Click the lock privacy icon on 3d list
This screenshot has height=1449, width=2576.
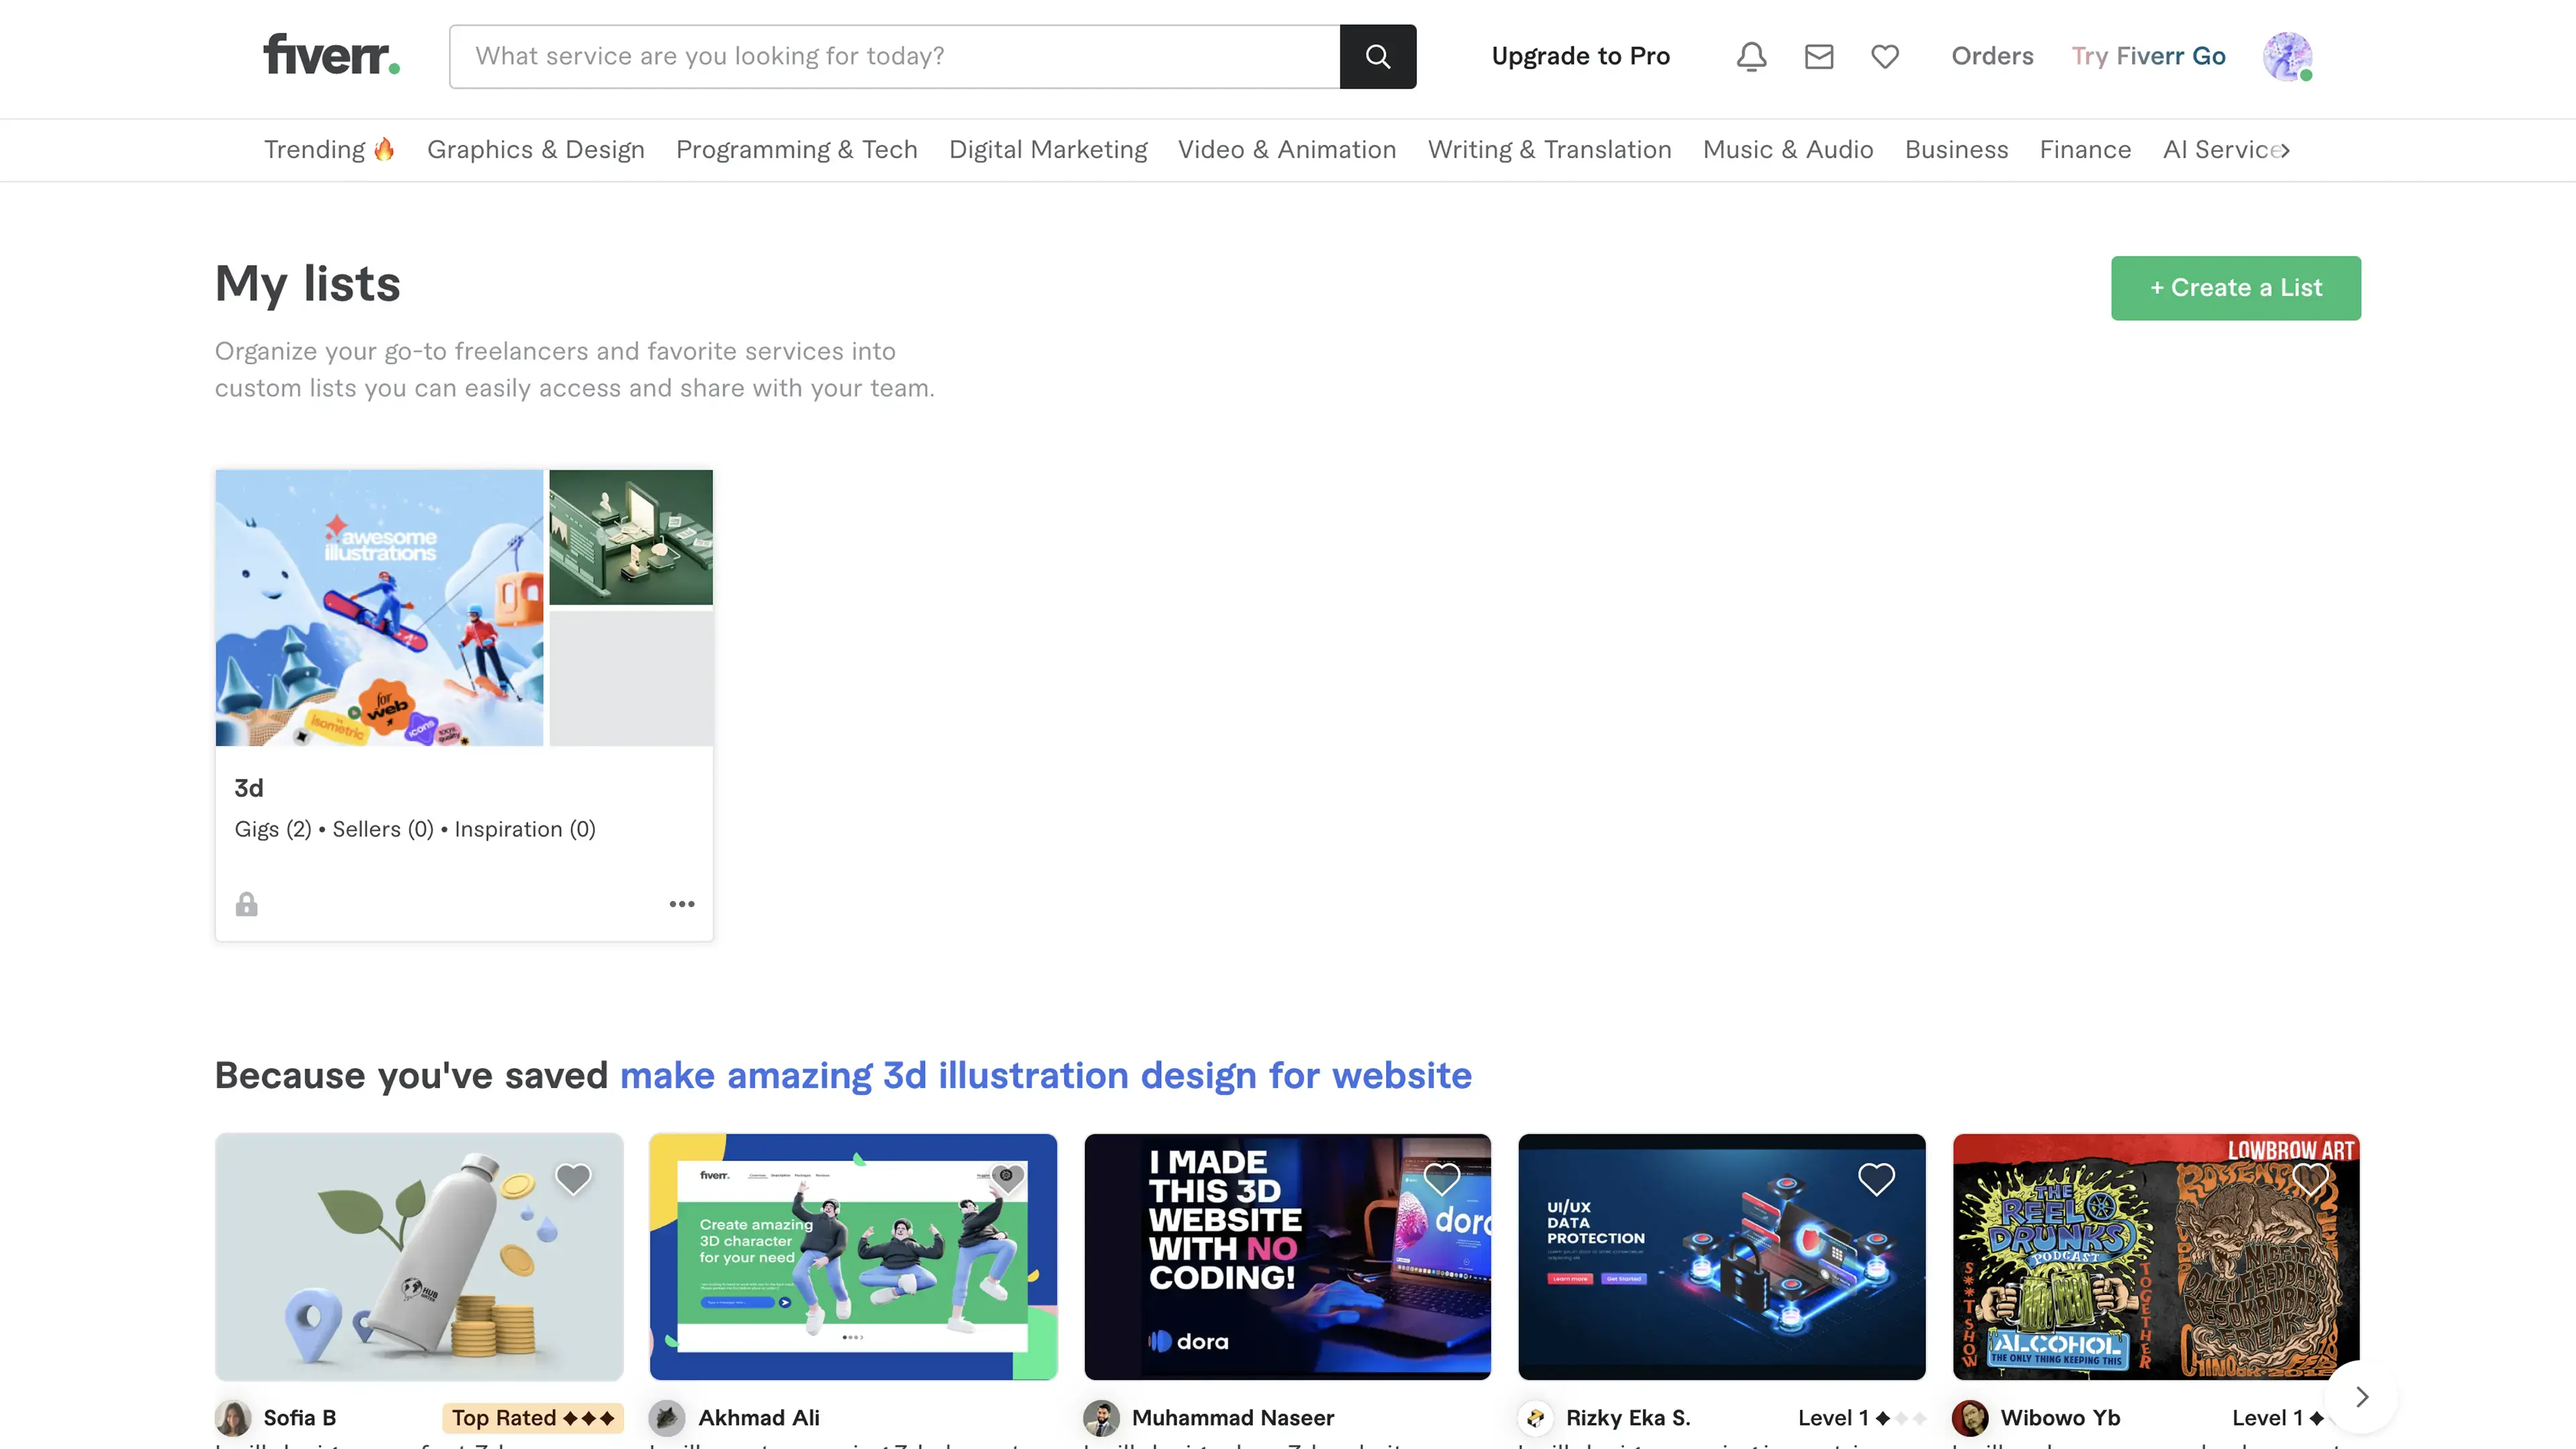[x=246, y=904]
